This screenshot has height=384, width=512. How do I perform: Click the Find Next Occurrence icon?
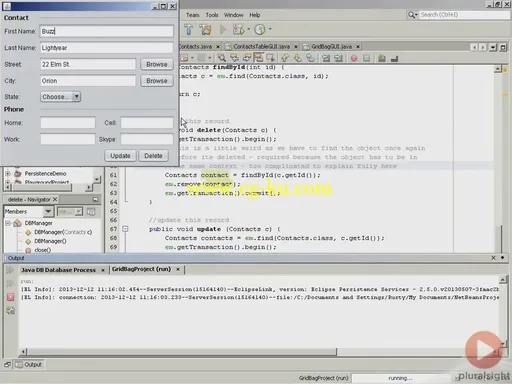click(x=247, y=58)
